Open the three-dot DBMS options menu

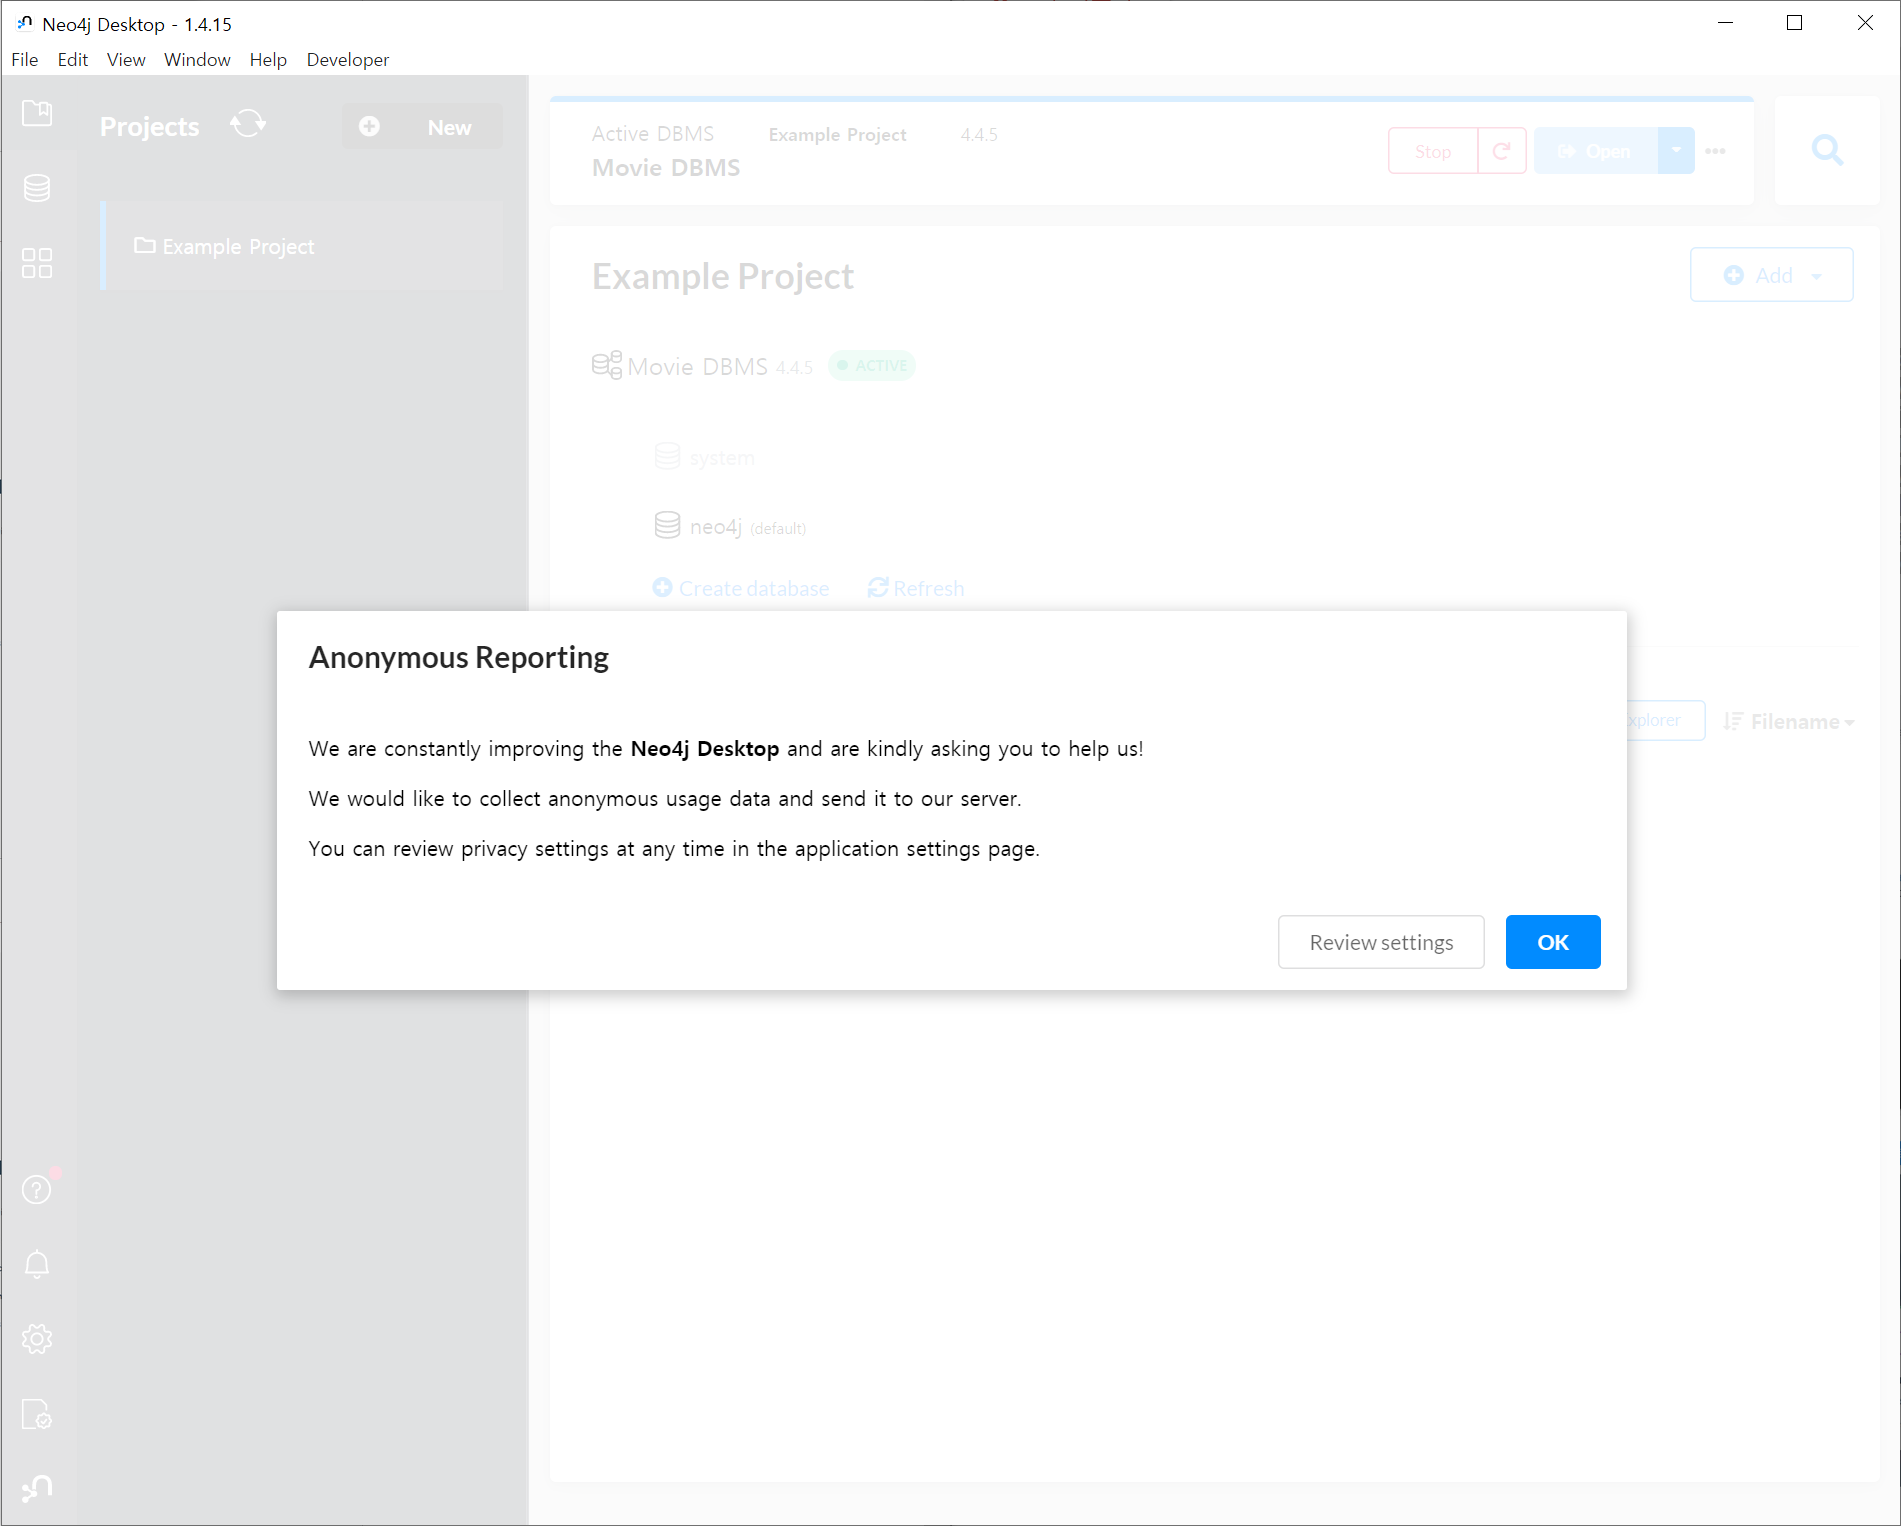click(x=1716, y=151)
